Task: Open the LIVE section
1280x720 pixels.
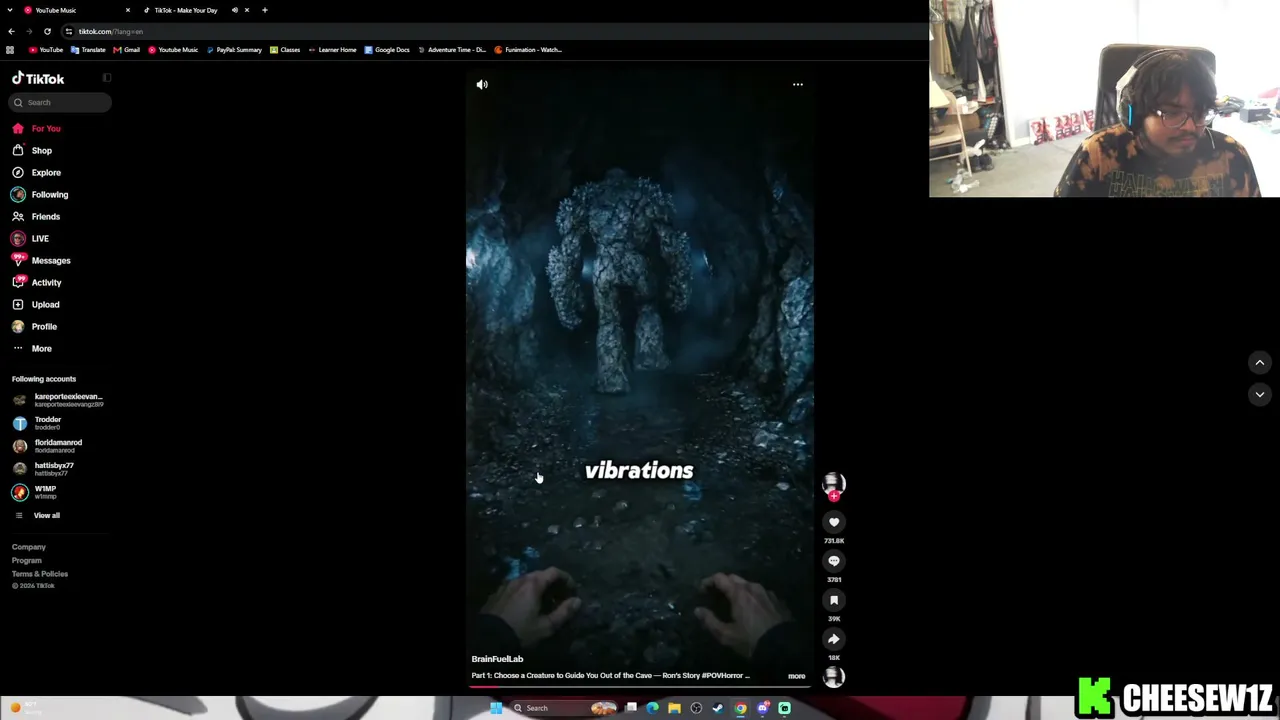Action: coord(30,239)
